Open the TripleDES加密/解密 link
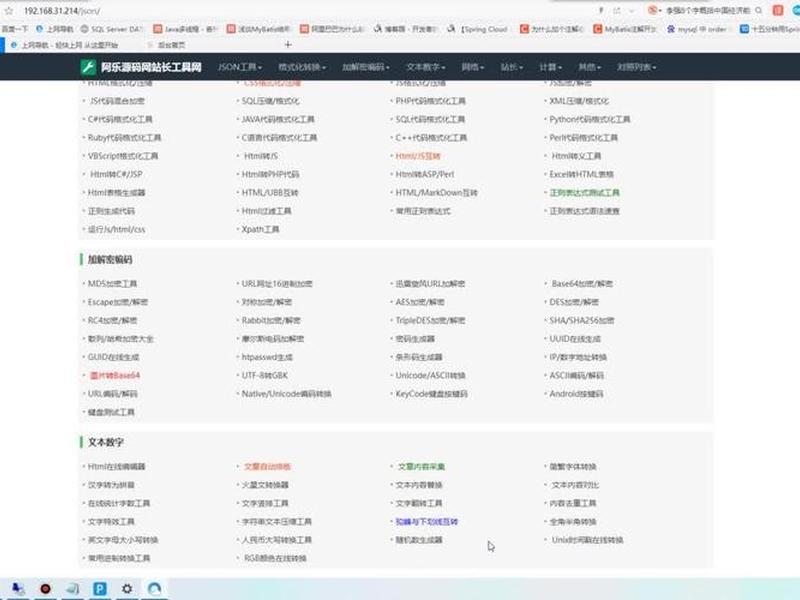Screen dimensions: 800x600 [x=430, y=320]
